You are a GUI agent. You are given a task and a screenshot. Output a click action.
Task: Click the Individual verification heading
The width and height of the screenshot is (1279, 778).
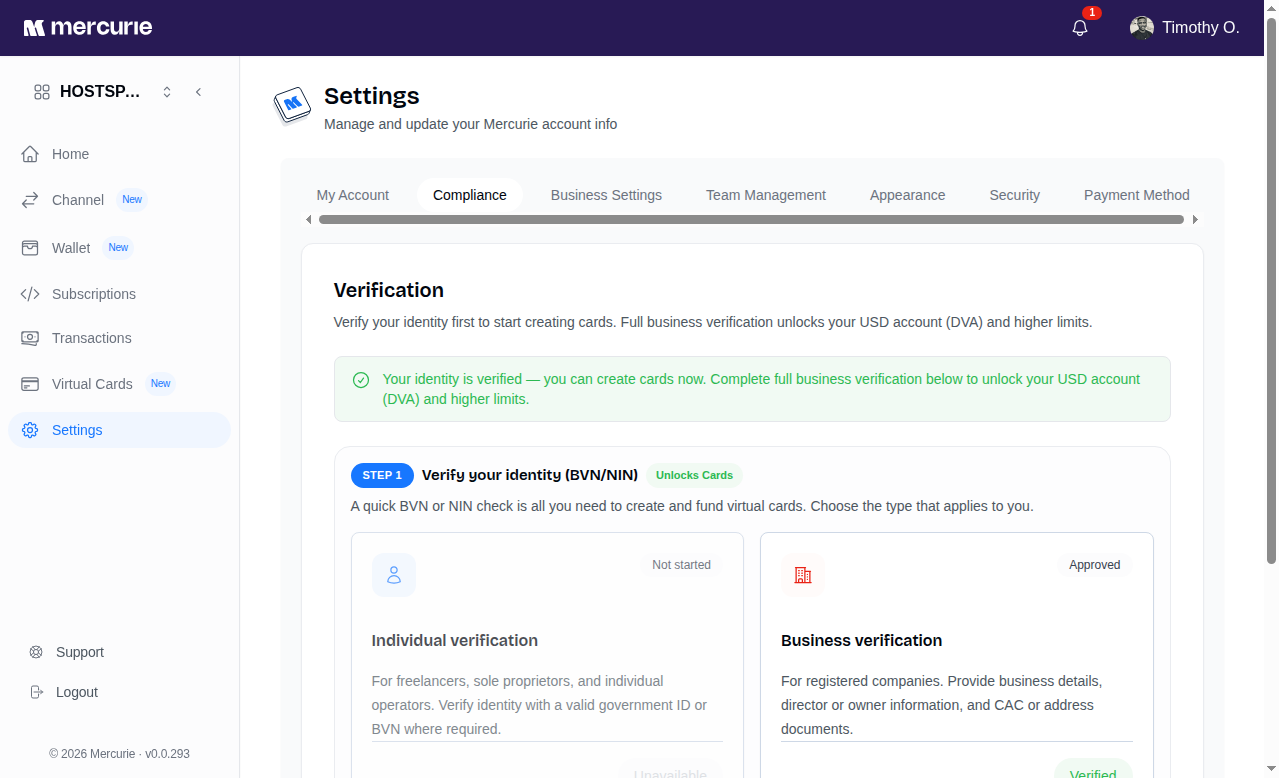pyautogui.click(x=455, y=640)
